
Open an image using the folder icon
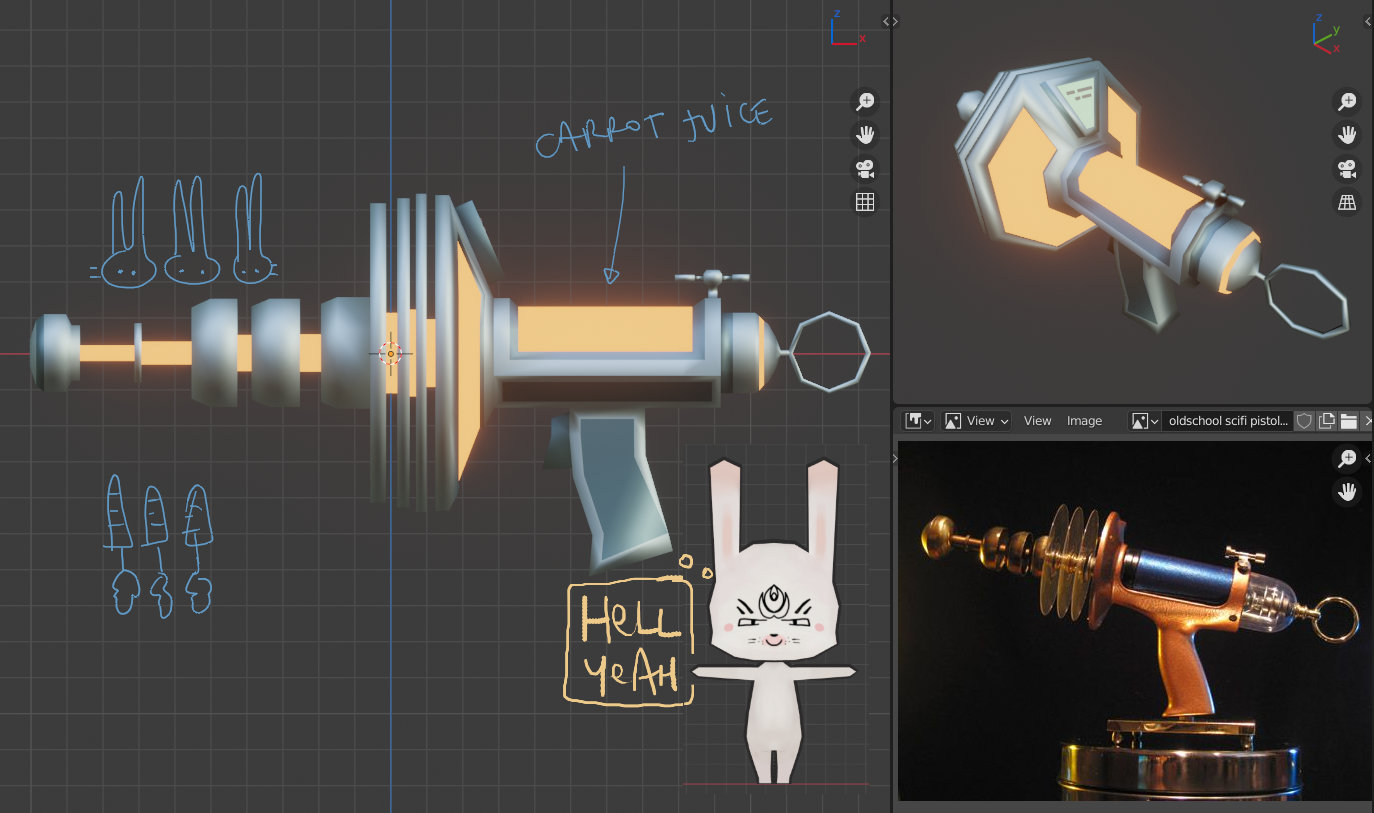click(x=1346, y=420)
